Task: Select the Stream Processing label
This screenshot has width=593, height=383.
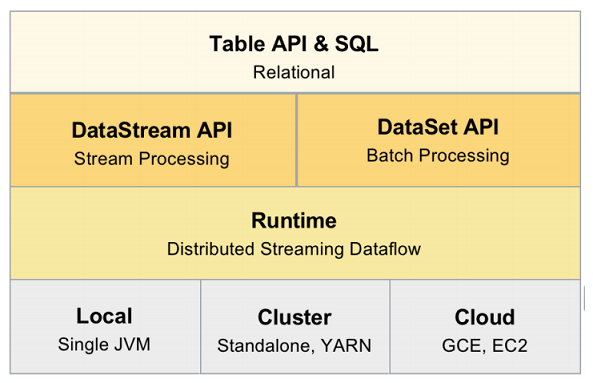Action: click(x=152, y=159)
